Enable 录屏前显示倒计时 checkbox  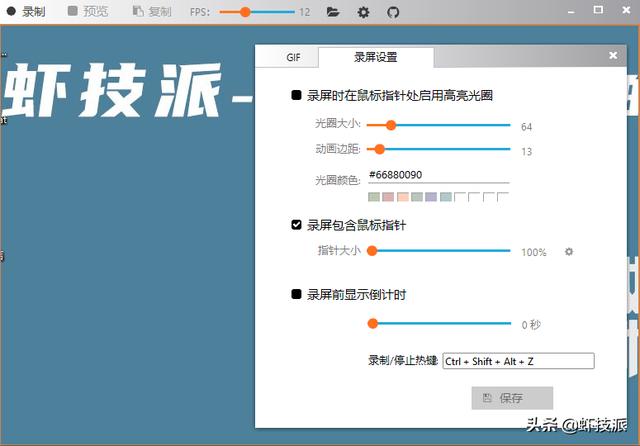(x=297, y=294)
